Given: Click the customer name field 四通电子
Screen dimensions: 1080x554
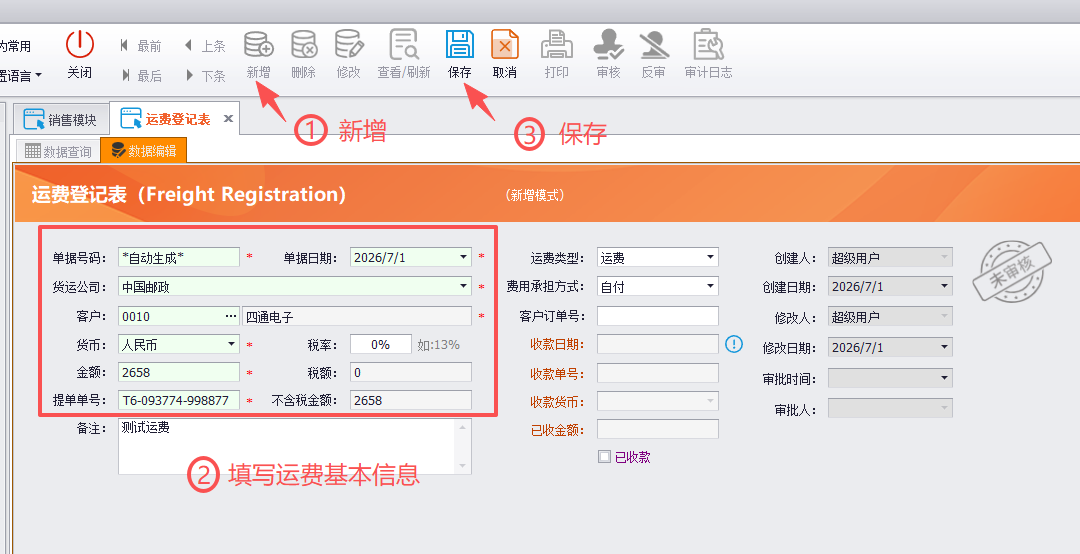Looking at the screenshot, I should [x=357, y=317].
